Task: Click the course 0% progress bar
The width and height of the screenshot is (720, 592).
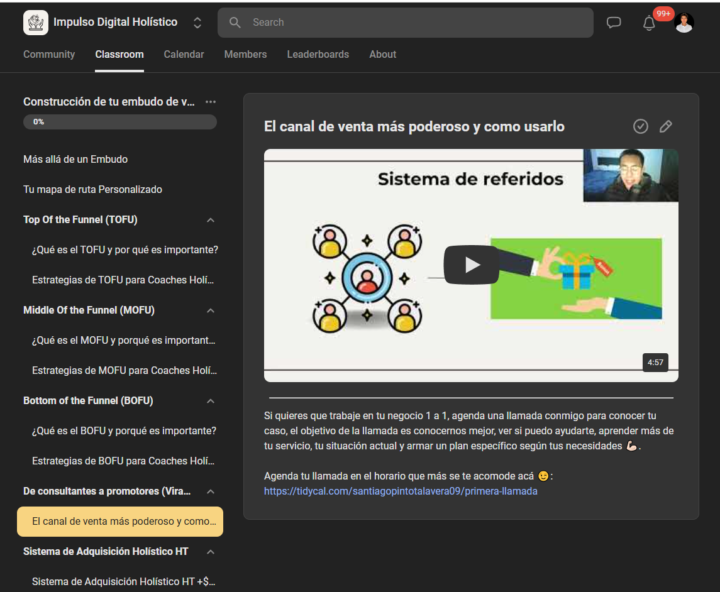Action: point(119,122)
